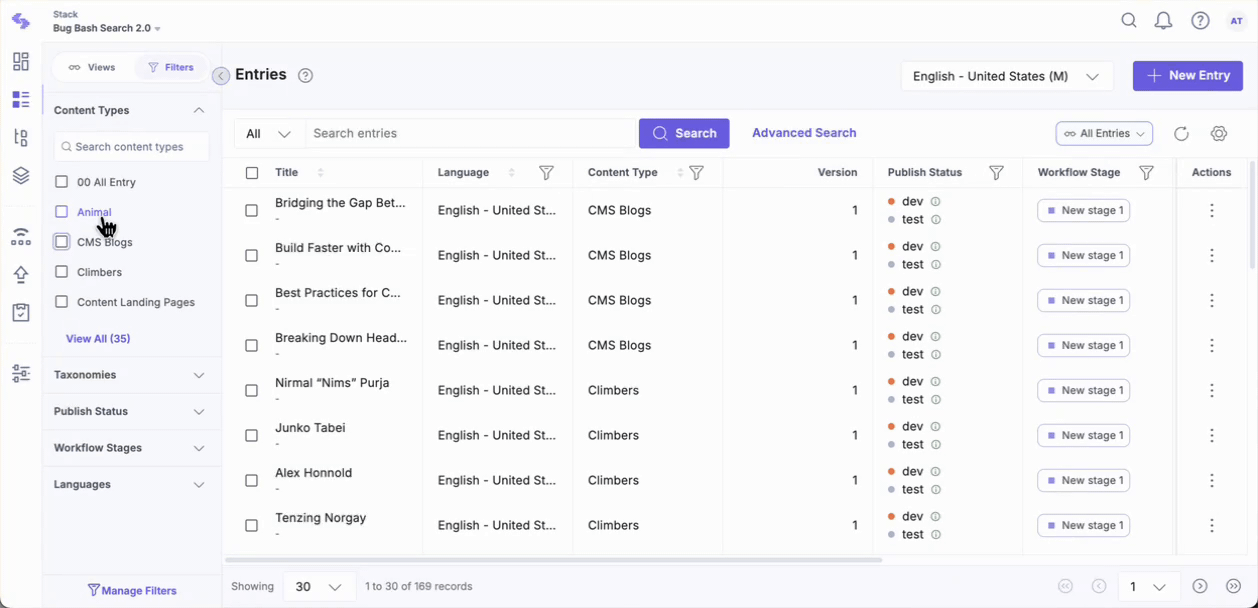
Task: Open the Manage Filters link
Action: pyautogui.click(x=132, y=591)
